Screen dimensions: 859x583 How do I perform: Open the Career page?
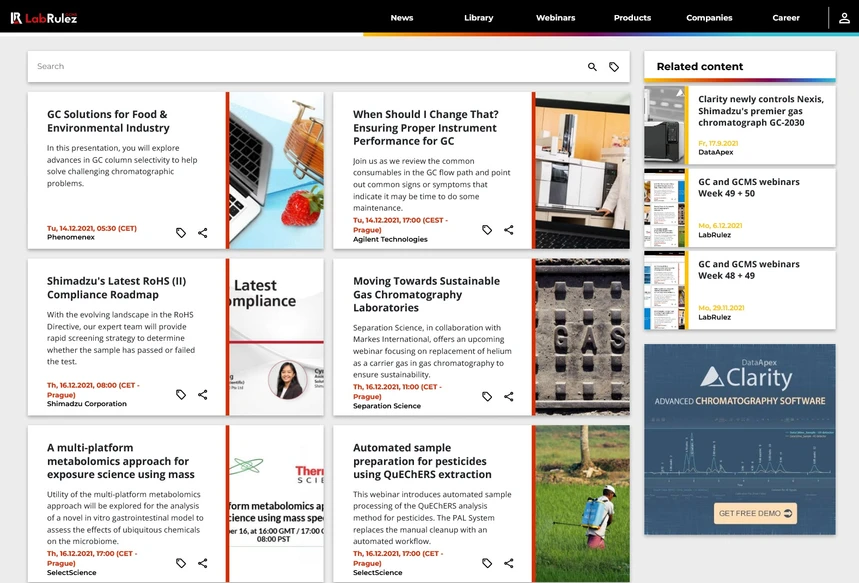(x=786, y=18)
